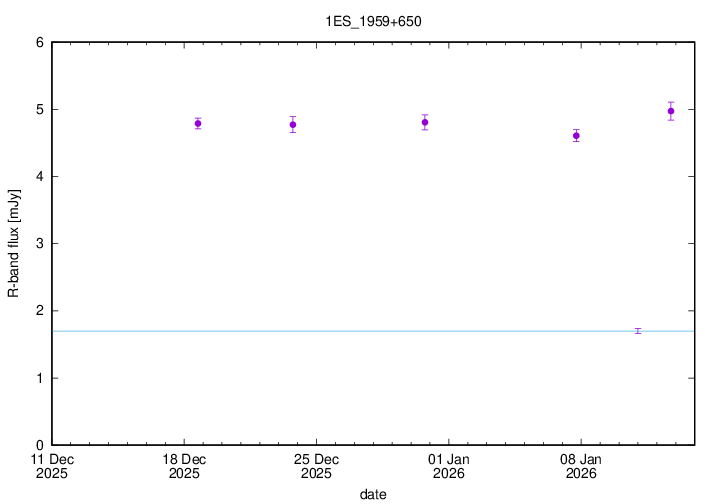
Task: Click the y-axis tick label 6
Action: click(x=39, y=43)
